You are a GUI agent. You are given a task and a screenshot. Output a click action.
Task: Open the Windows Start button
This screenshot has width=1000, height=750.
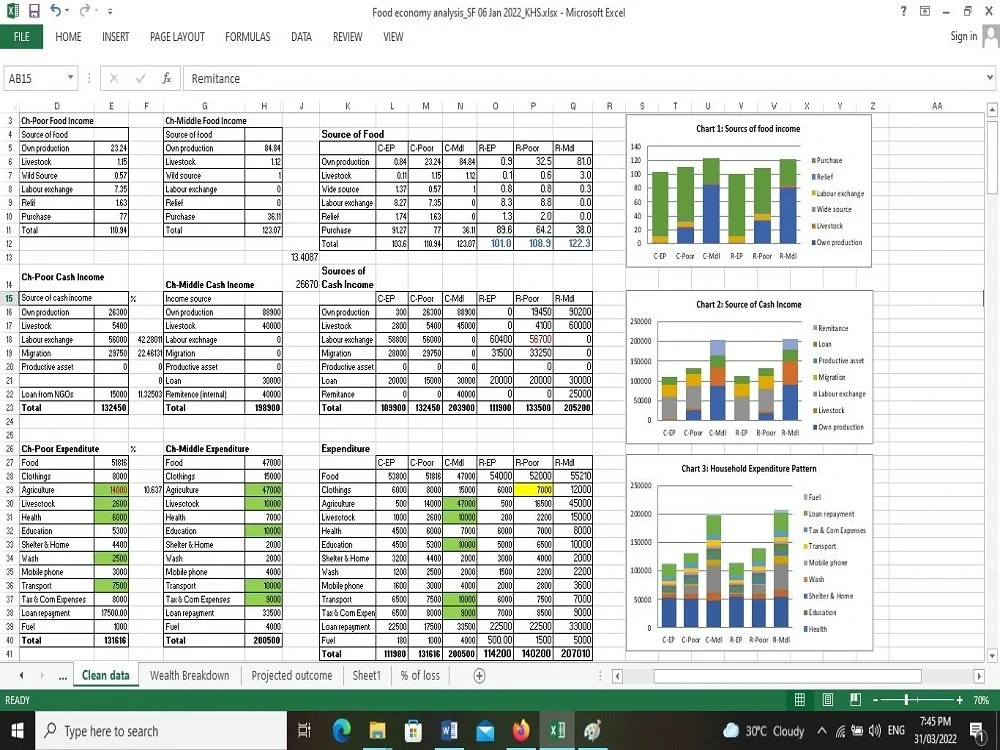tap(17, 731)
